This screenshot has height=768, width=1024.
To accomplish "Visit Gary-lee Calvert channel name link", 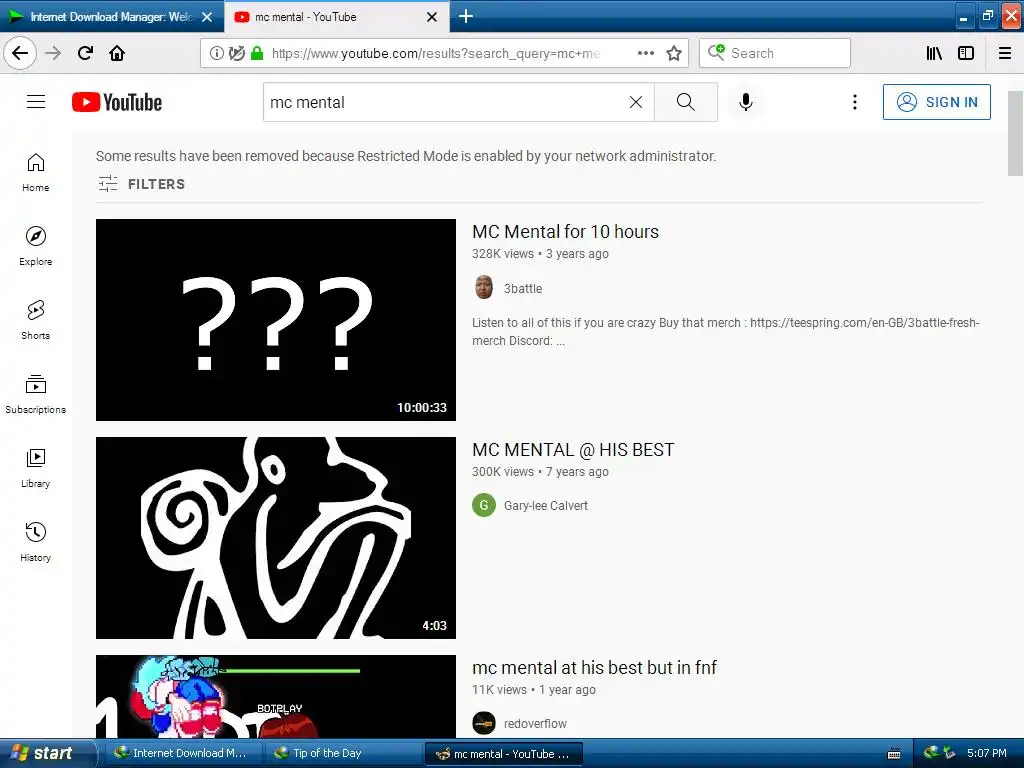I will coord(545,505).
